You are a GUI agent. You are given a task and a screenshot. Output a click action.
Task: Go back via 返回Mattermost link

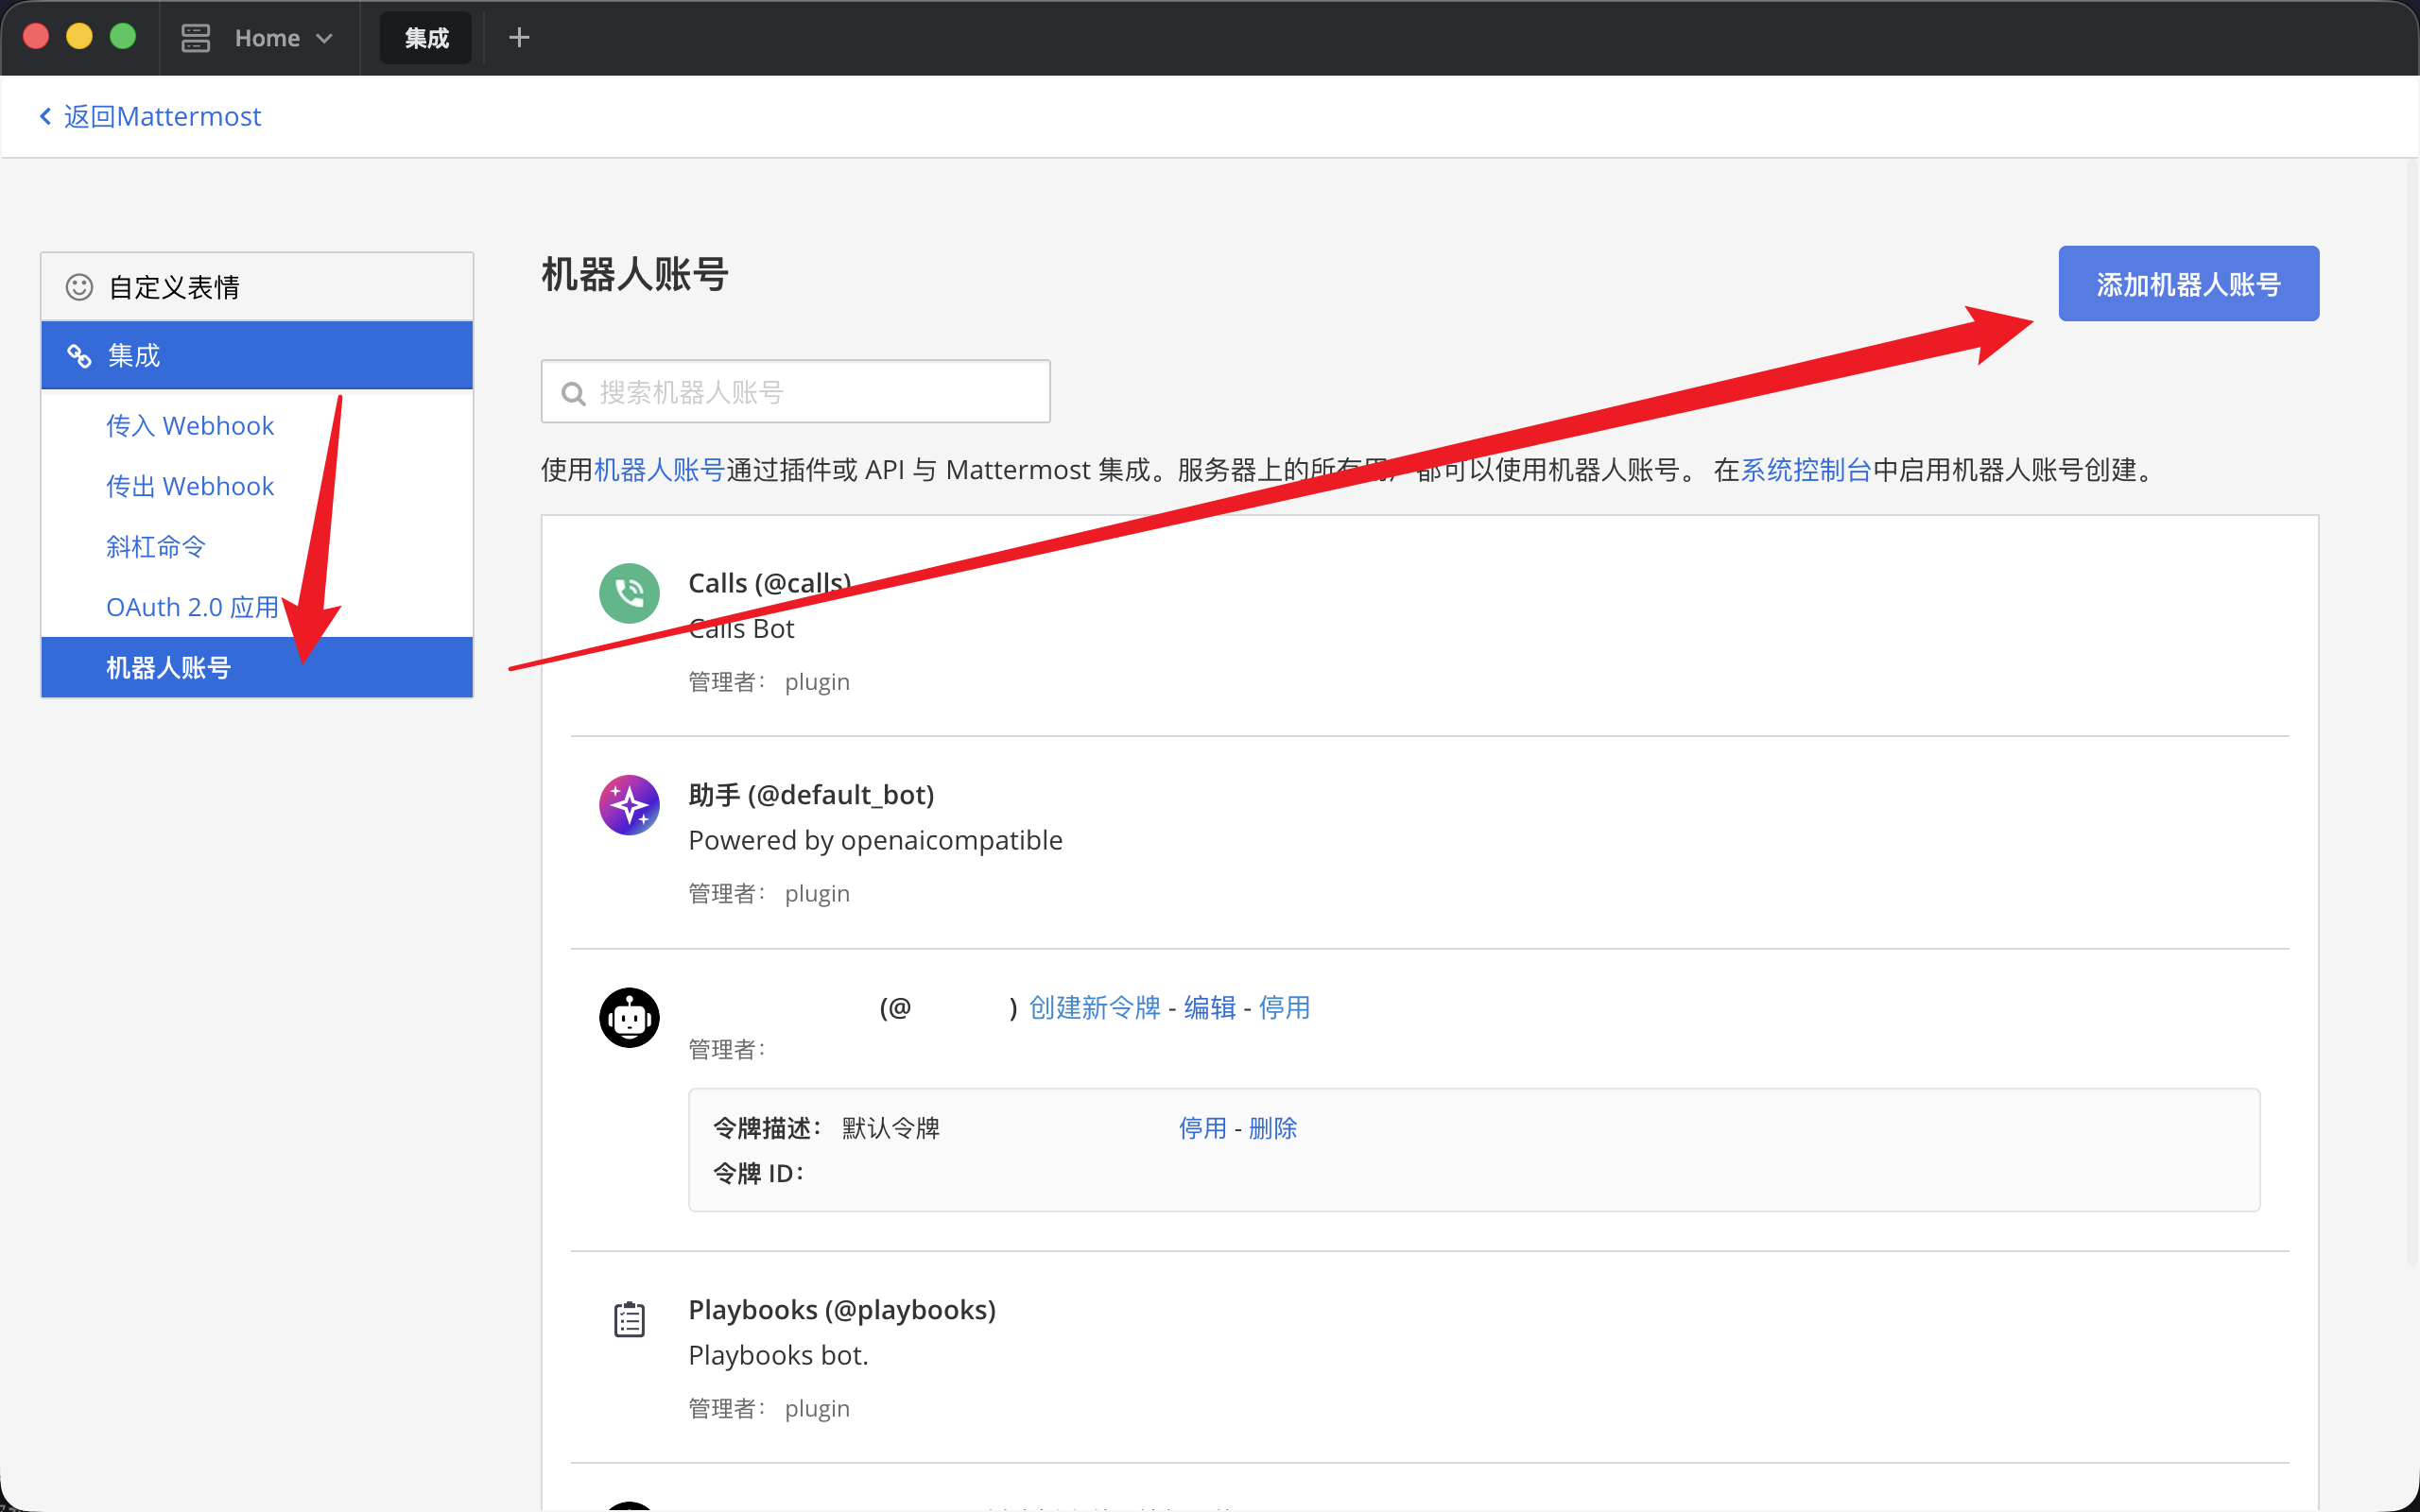click(150, 116)
